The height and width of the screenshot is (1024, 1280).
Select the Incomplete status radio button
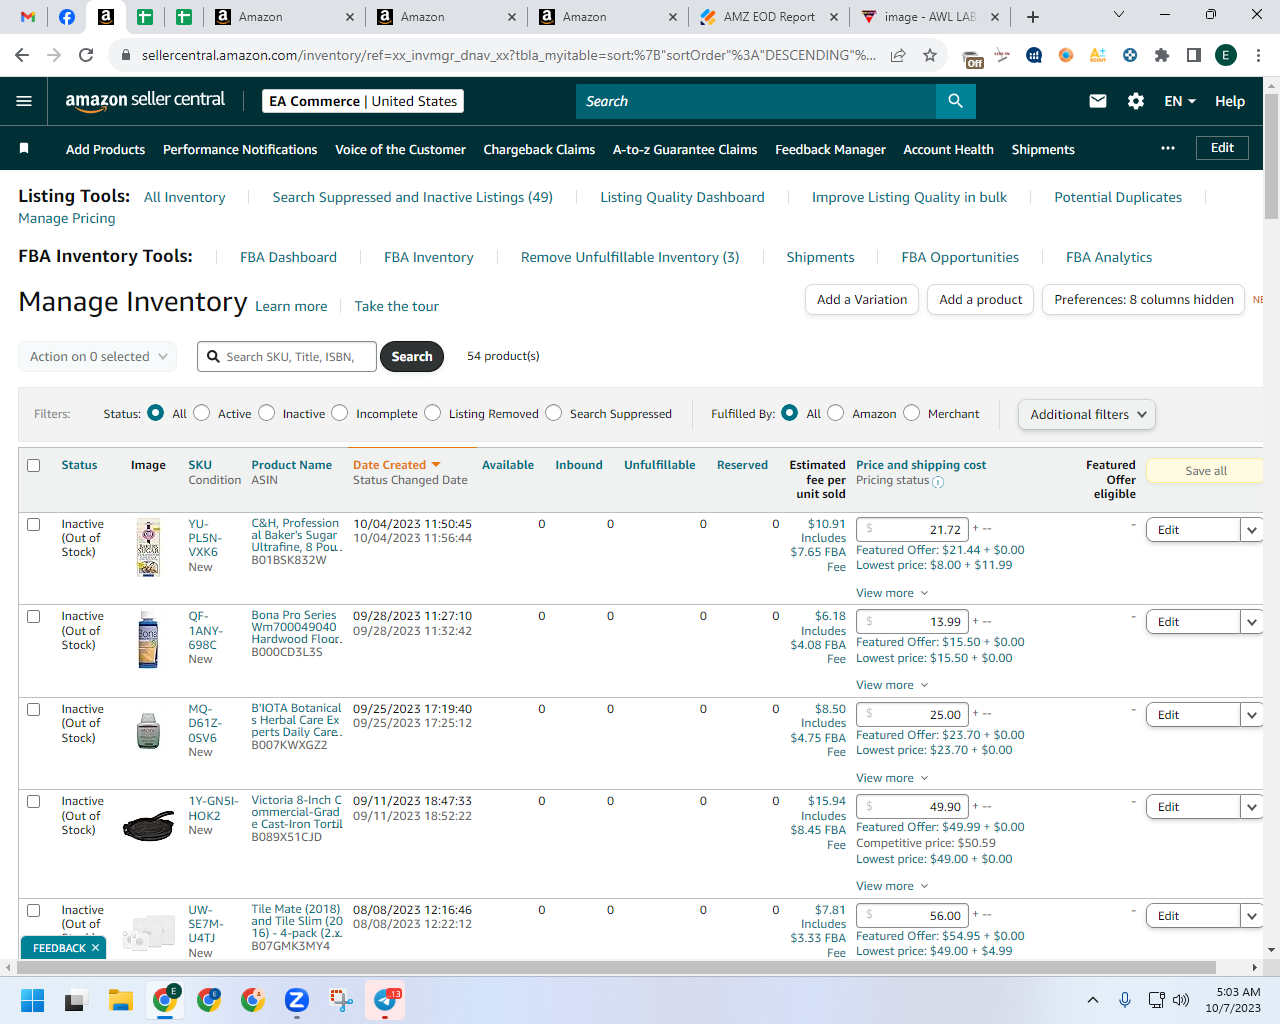pos(340,413)
